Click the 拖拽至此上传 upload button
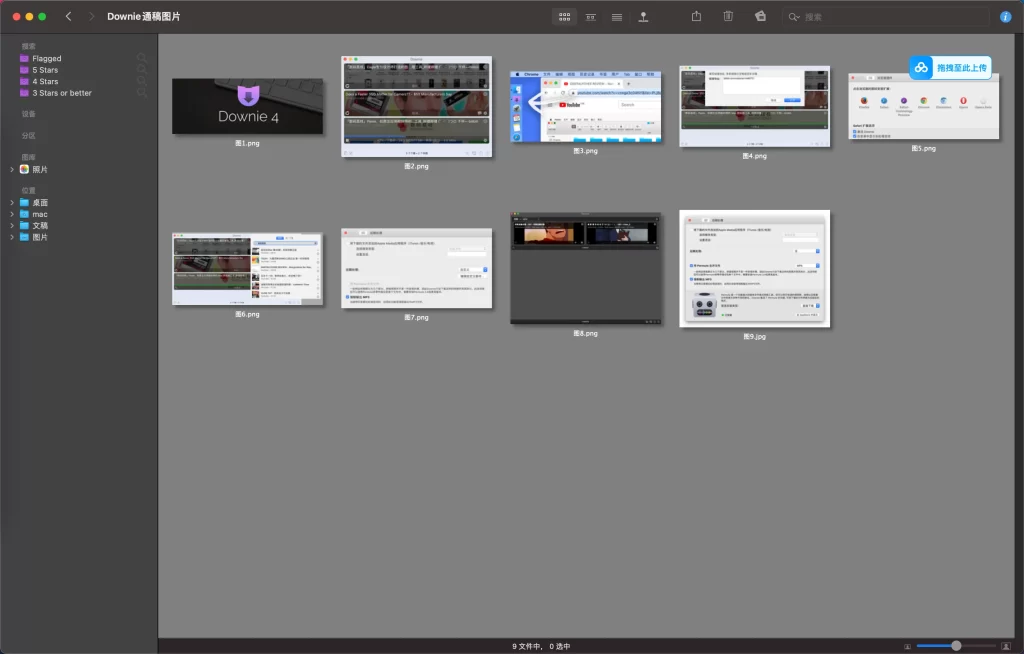The image size is (1024, 654). click(950, 68)
